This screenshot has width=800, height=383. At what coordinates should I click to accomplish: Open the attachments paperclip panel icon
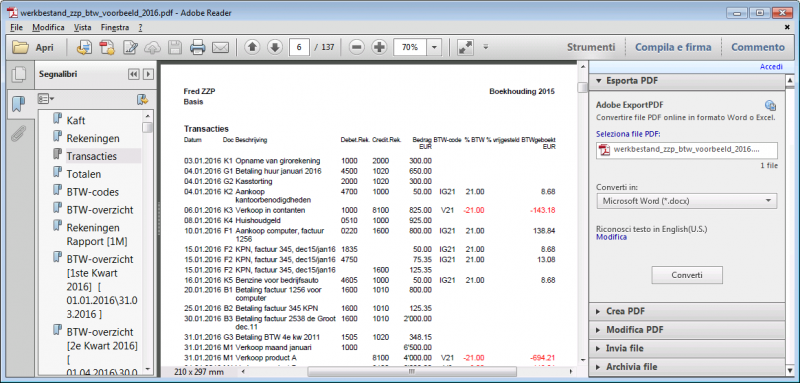[19, 133]
